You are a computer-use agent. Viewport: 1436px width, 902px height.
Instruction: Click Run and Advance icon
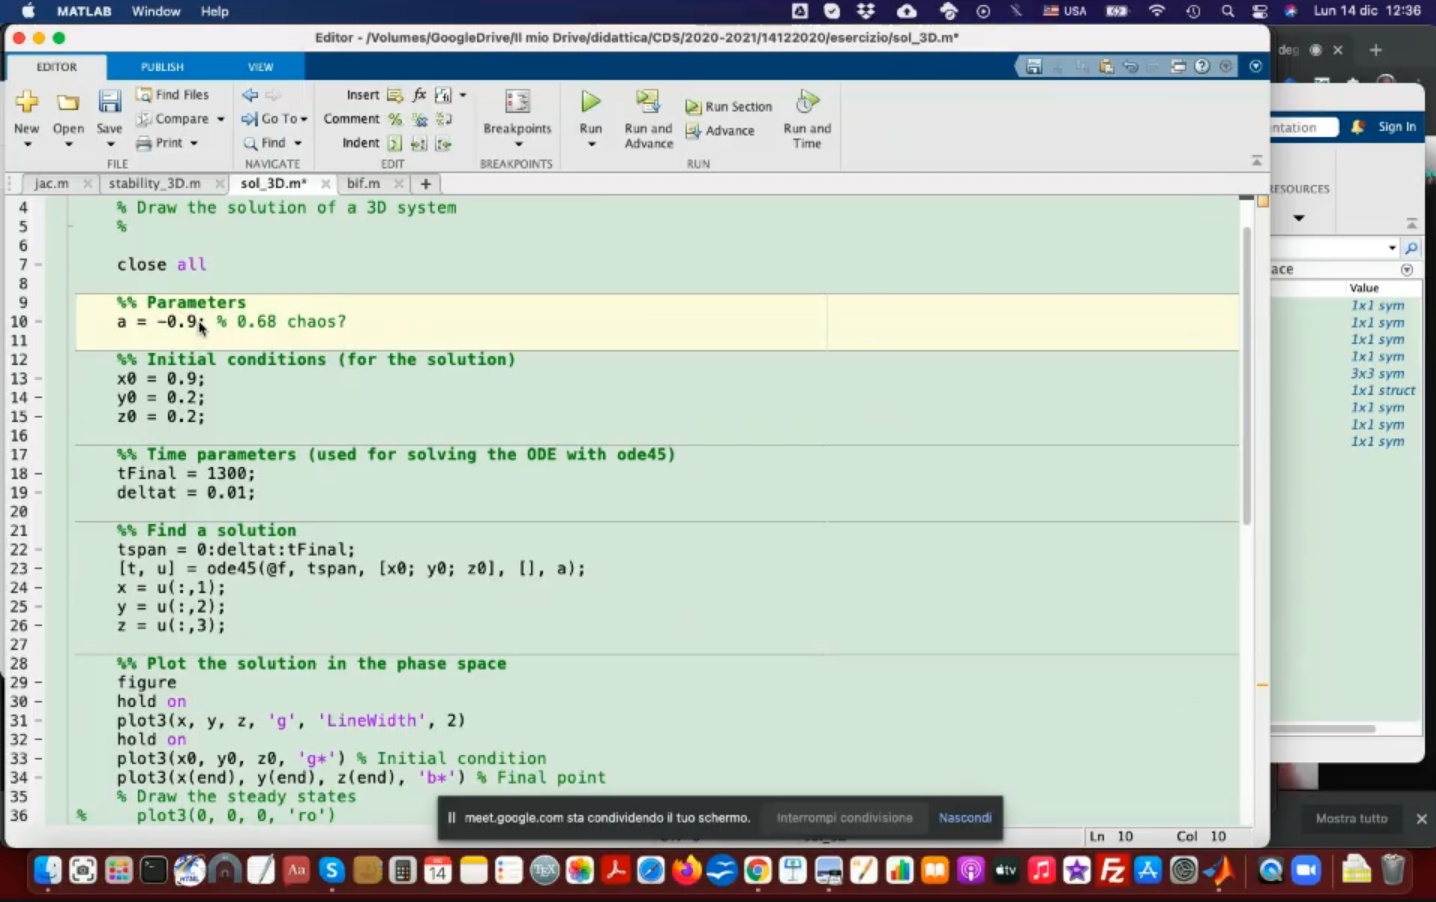point(648,102)
